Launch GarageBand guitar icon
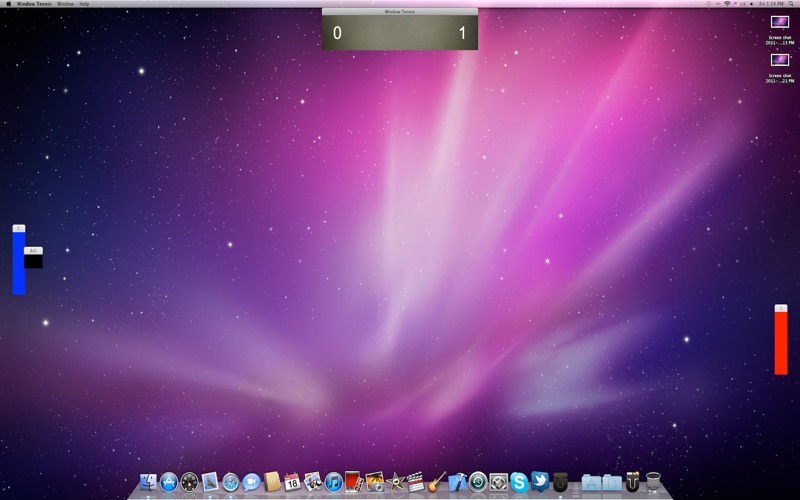The height and width of the screenshot is (500, 800). point(437,482)
